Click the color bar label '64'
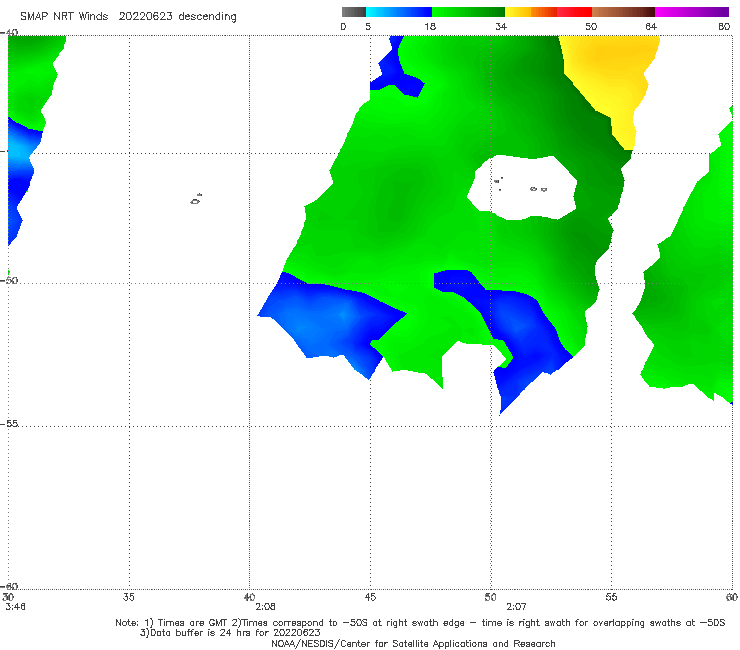The height and width of the screenshot is (650, 740). pos(651,26)
